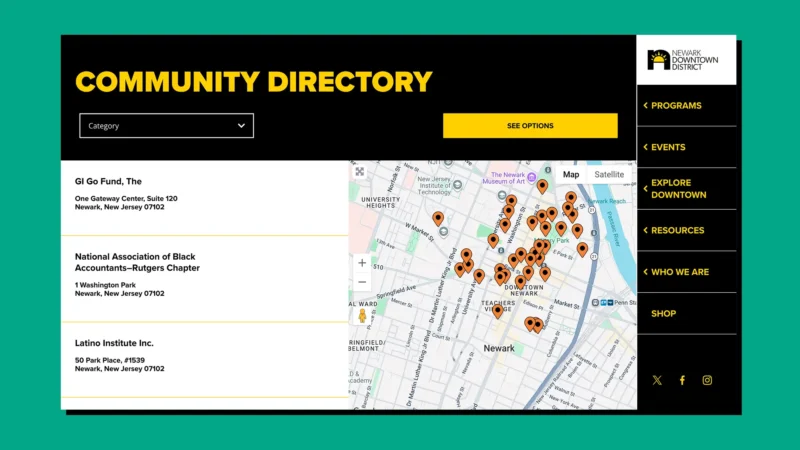Open National Association of Black Accountants listing
Screen dimensions: 800x450
click(x=137, y=262)
